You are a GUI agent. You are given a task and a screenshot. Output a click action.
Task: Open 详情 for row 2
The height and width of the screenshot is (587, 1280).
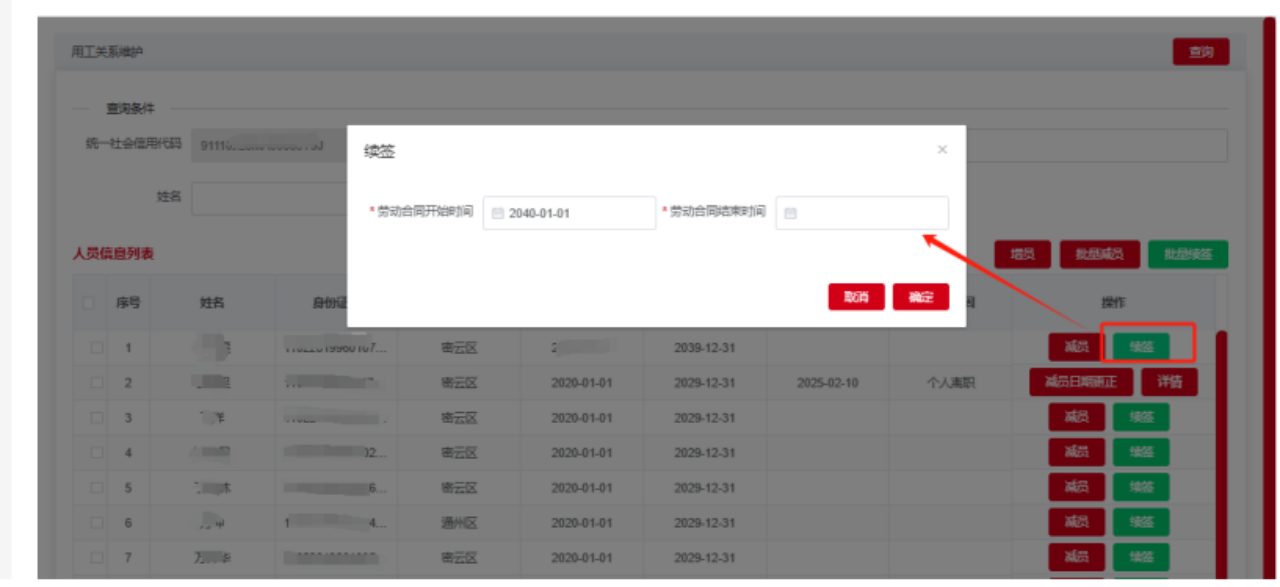click(1170, 382)
